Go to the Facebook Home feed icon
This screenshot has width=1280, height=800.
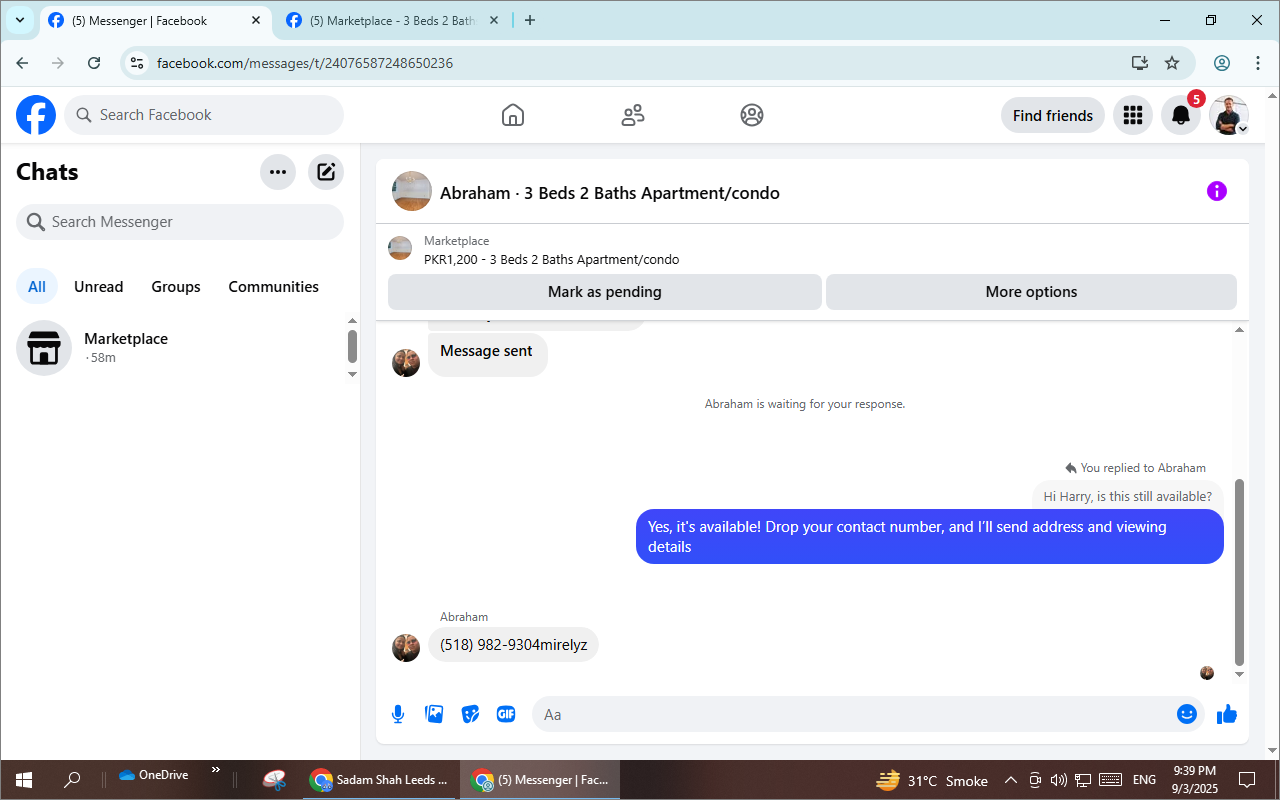(x=513, y=115)
